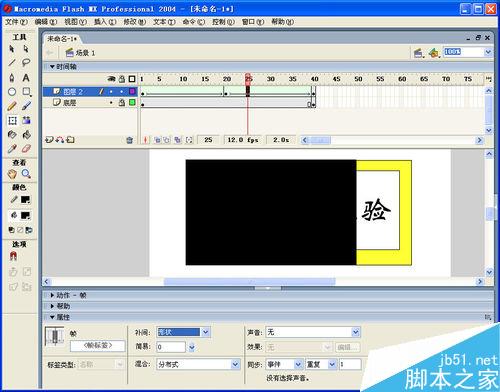
Task: Select the Rectangle tool
Action: click(x=26, y=92)
